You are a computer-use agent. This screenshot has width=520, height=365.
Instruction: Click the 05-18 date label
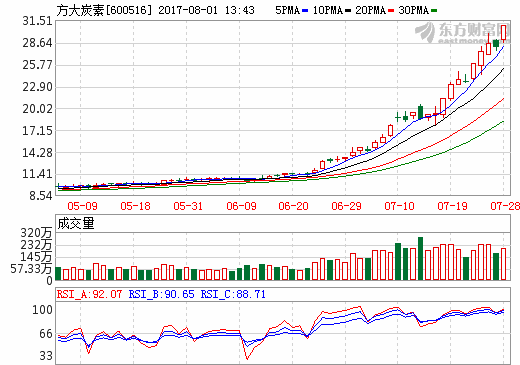pos(135,206)
